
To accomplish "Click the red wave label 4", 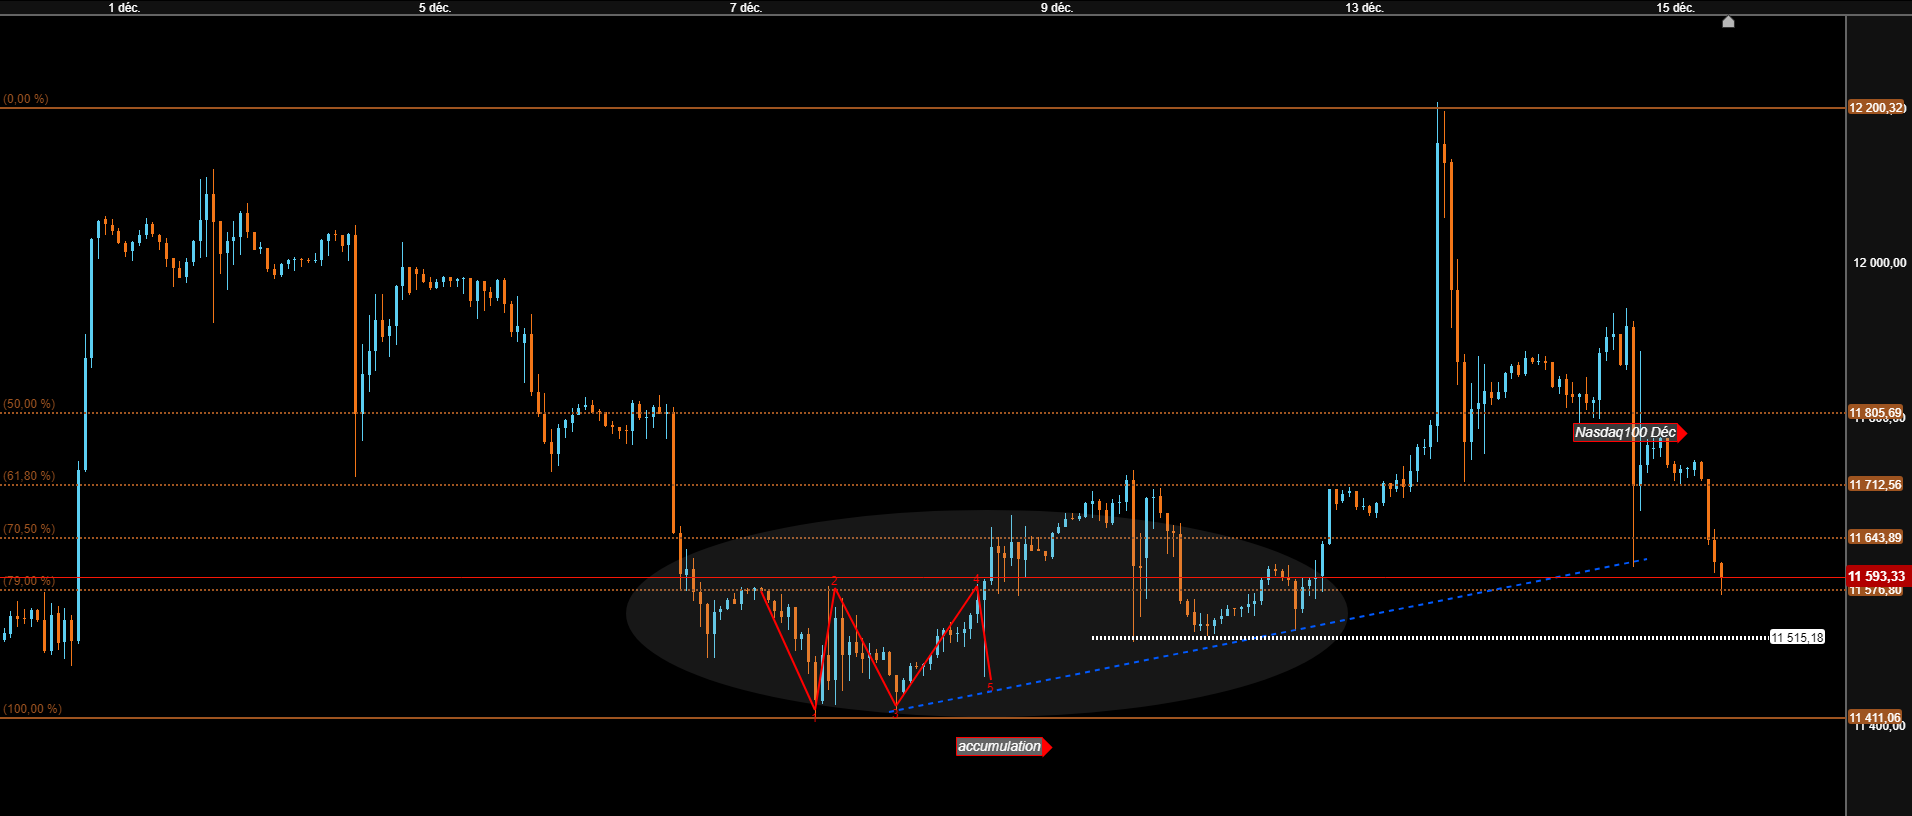I will 976,579.
